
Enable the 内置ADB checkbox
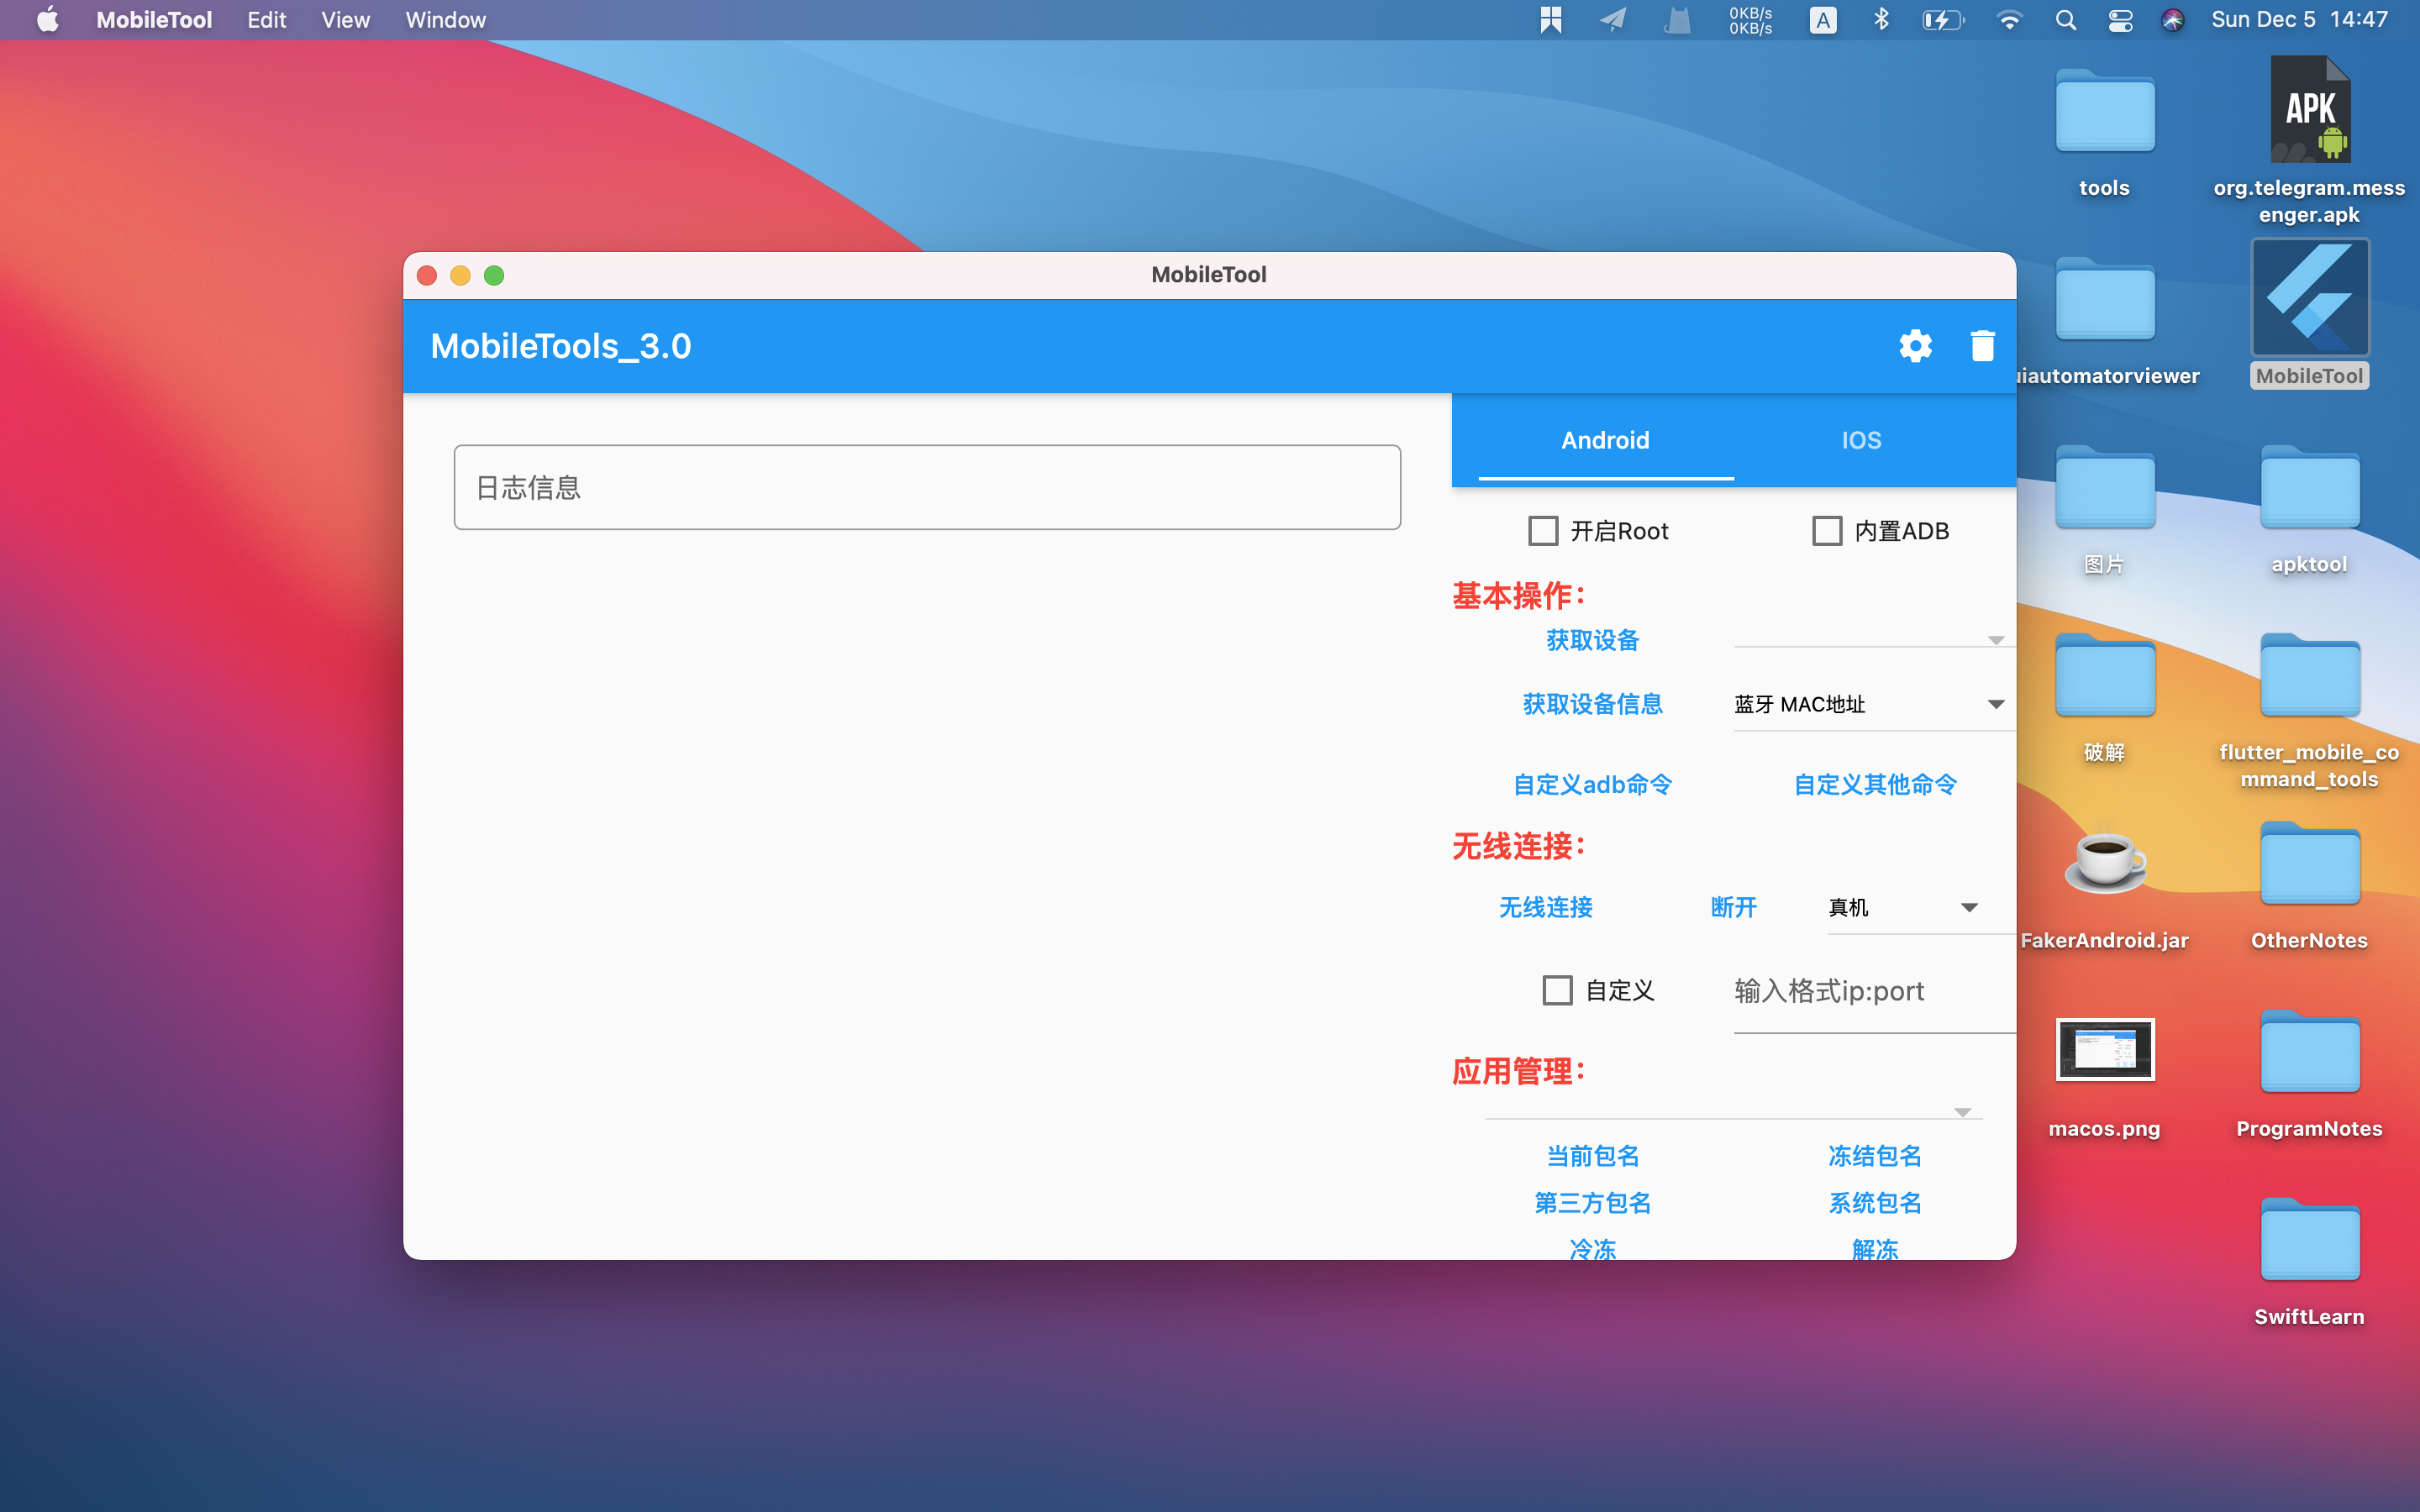(x=1827, y=530)
